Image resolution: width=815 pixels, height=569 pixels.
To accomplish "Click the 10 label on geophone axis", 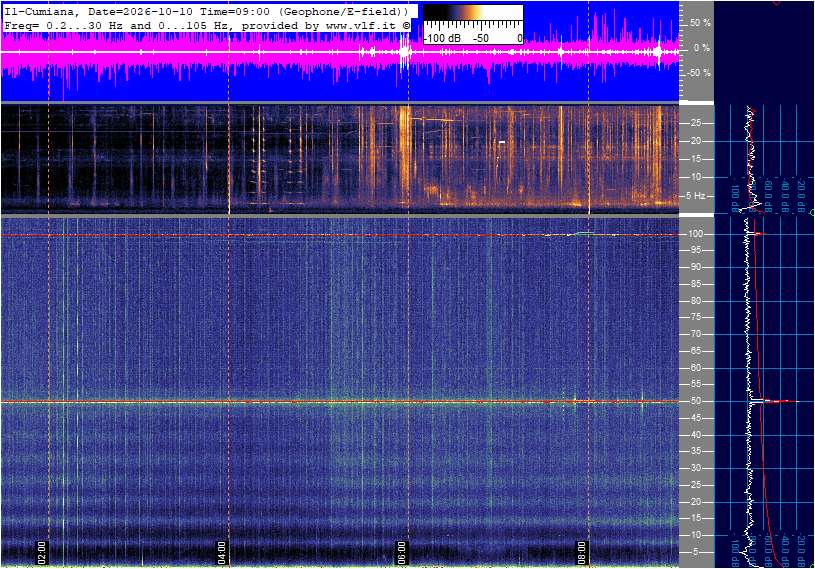I will tap(695, 177).
